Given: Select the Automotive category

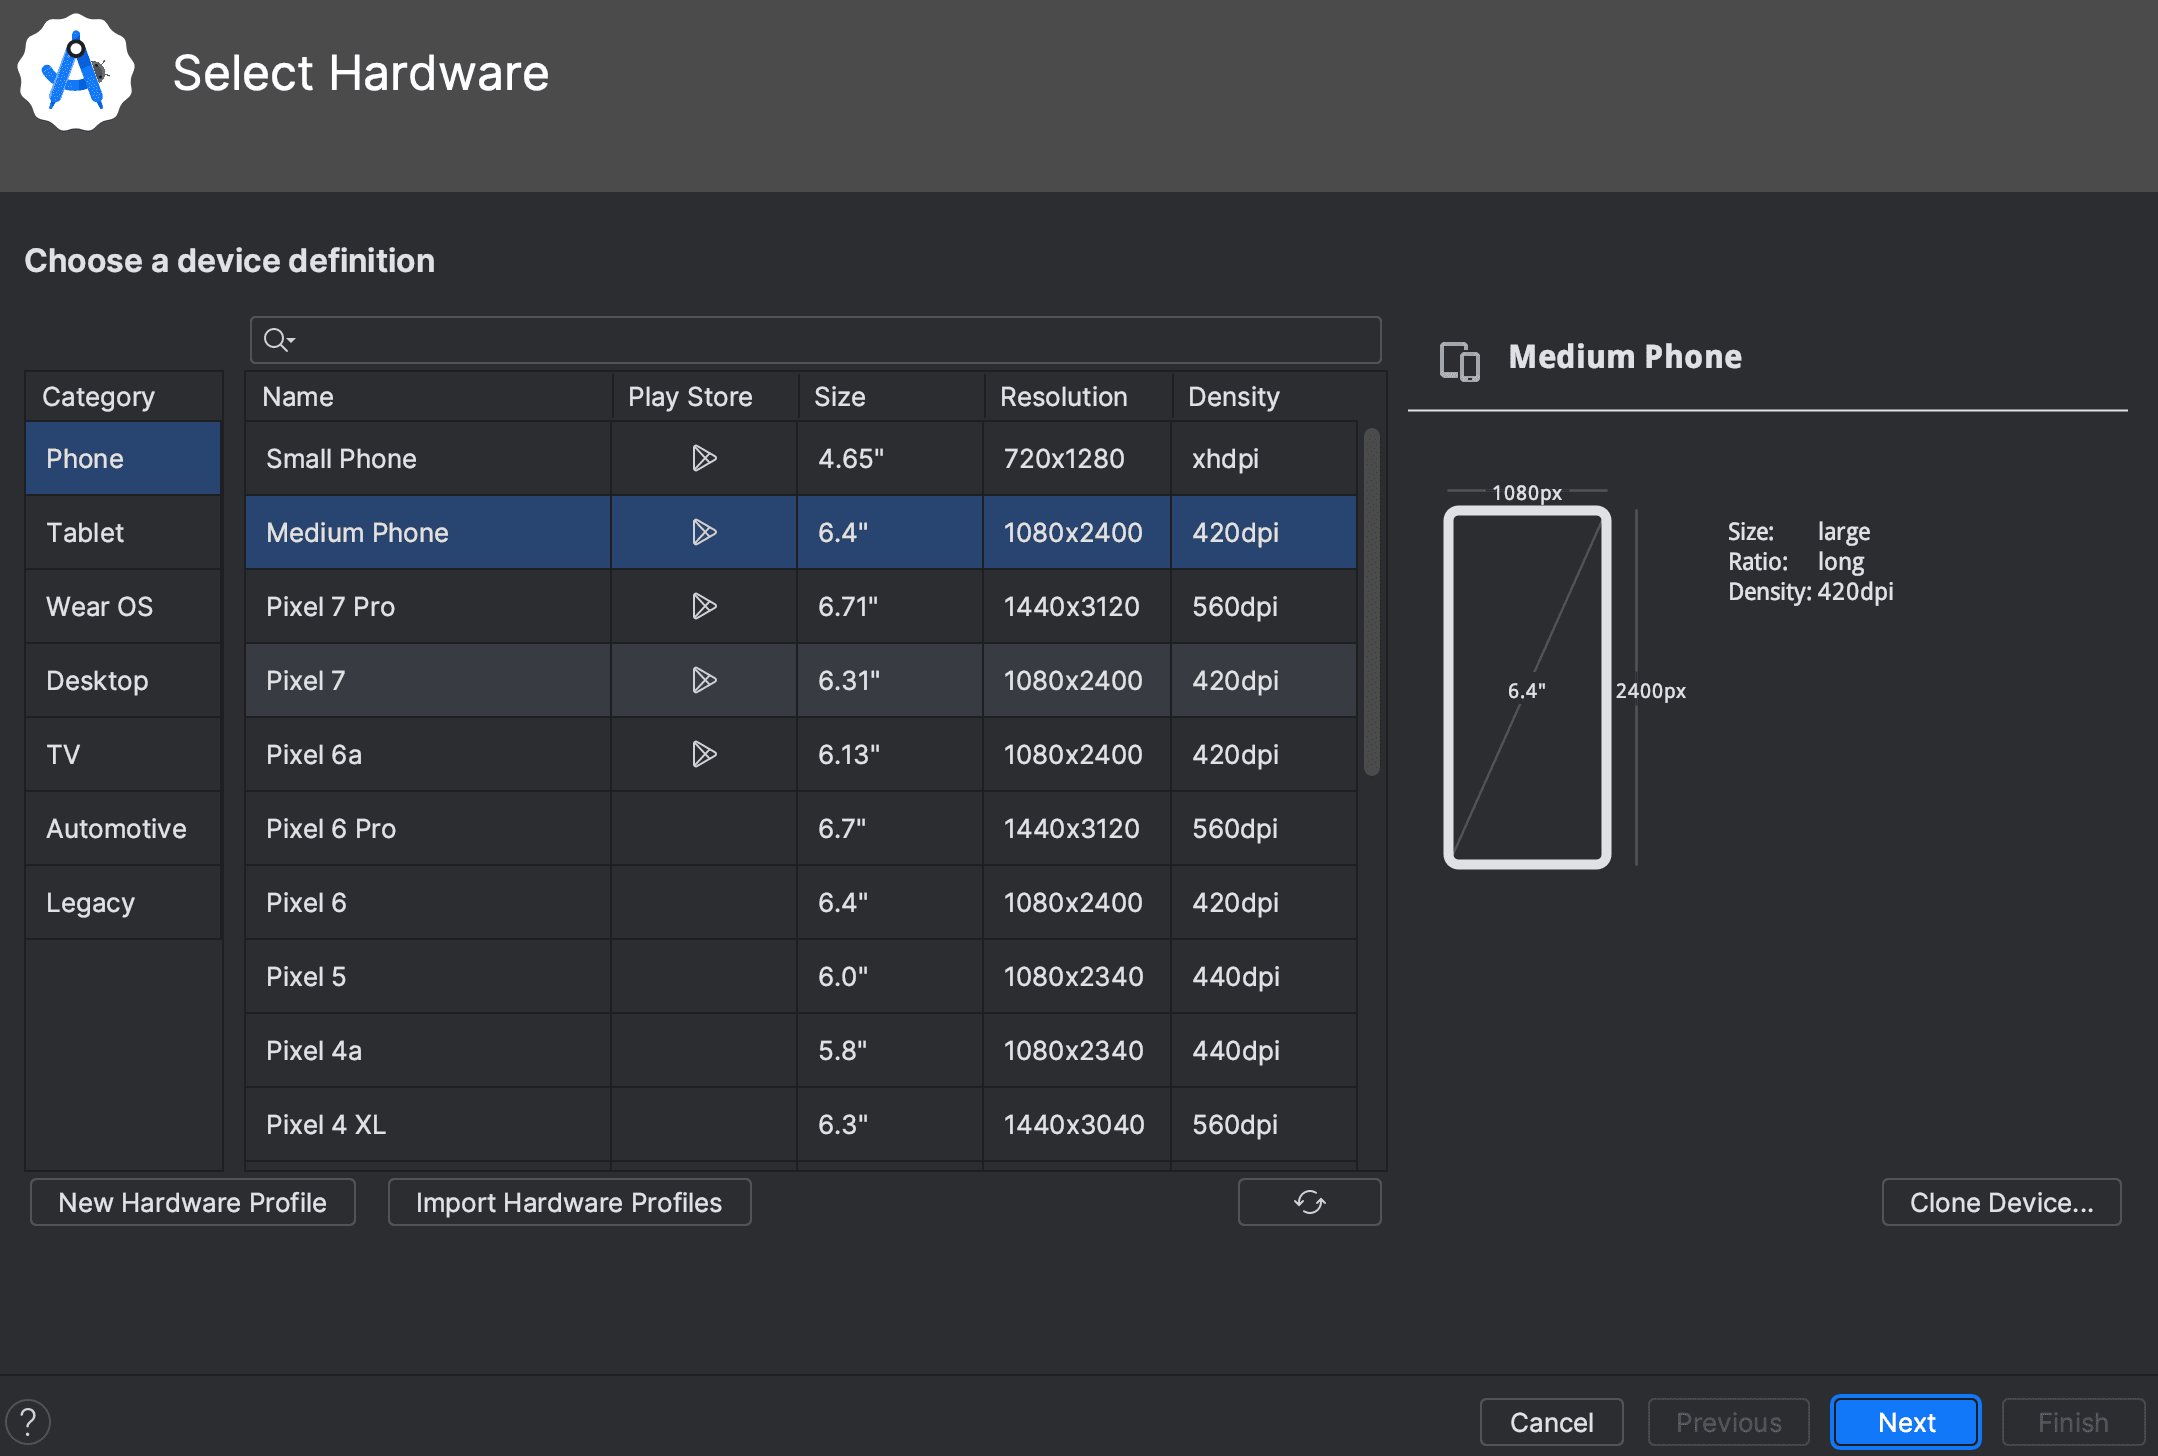Looking at the screenshot, I should pyautogui.click(x=123, y=828).
